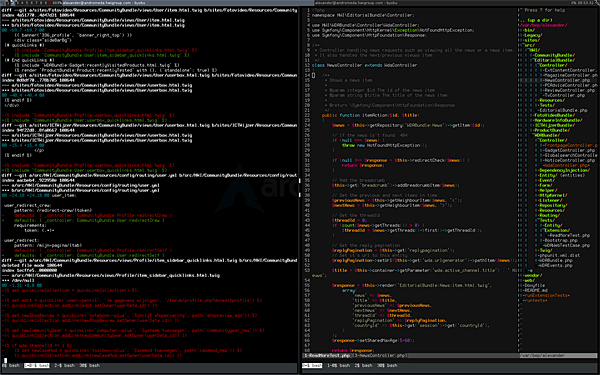Expand the Event/ folder in WDABundle
600x375 pixels.
click(547, 180)
